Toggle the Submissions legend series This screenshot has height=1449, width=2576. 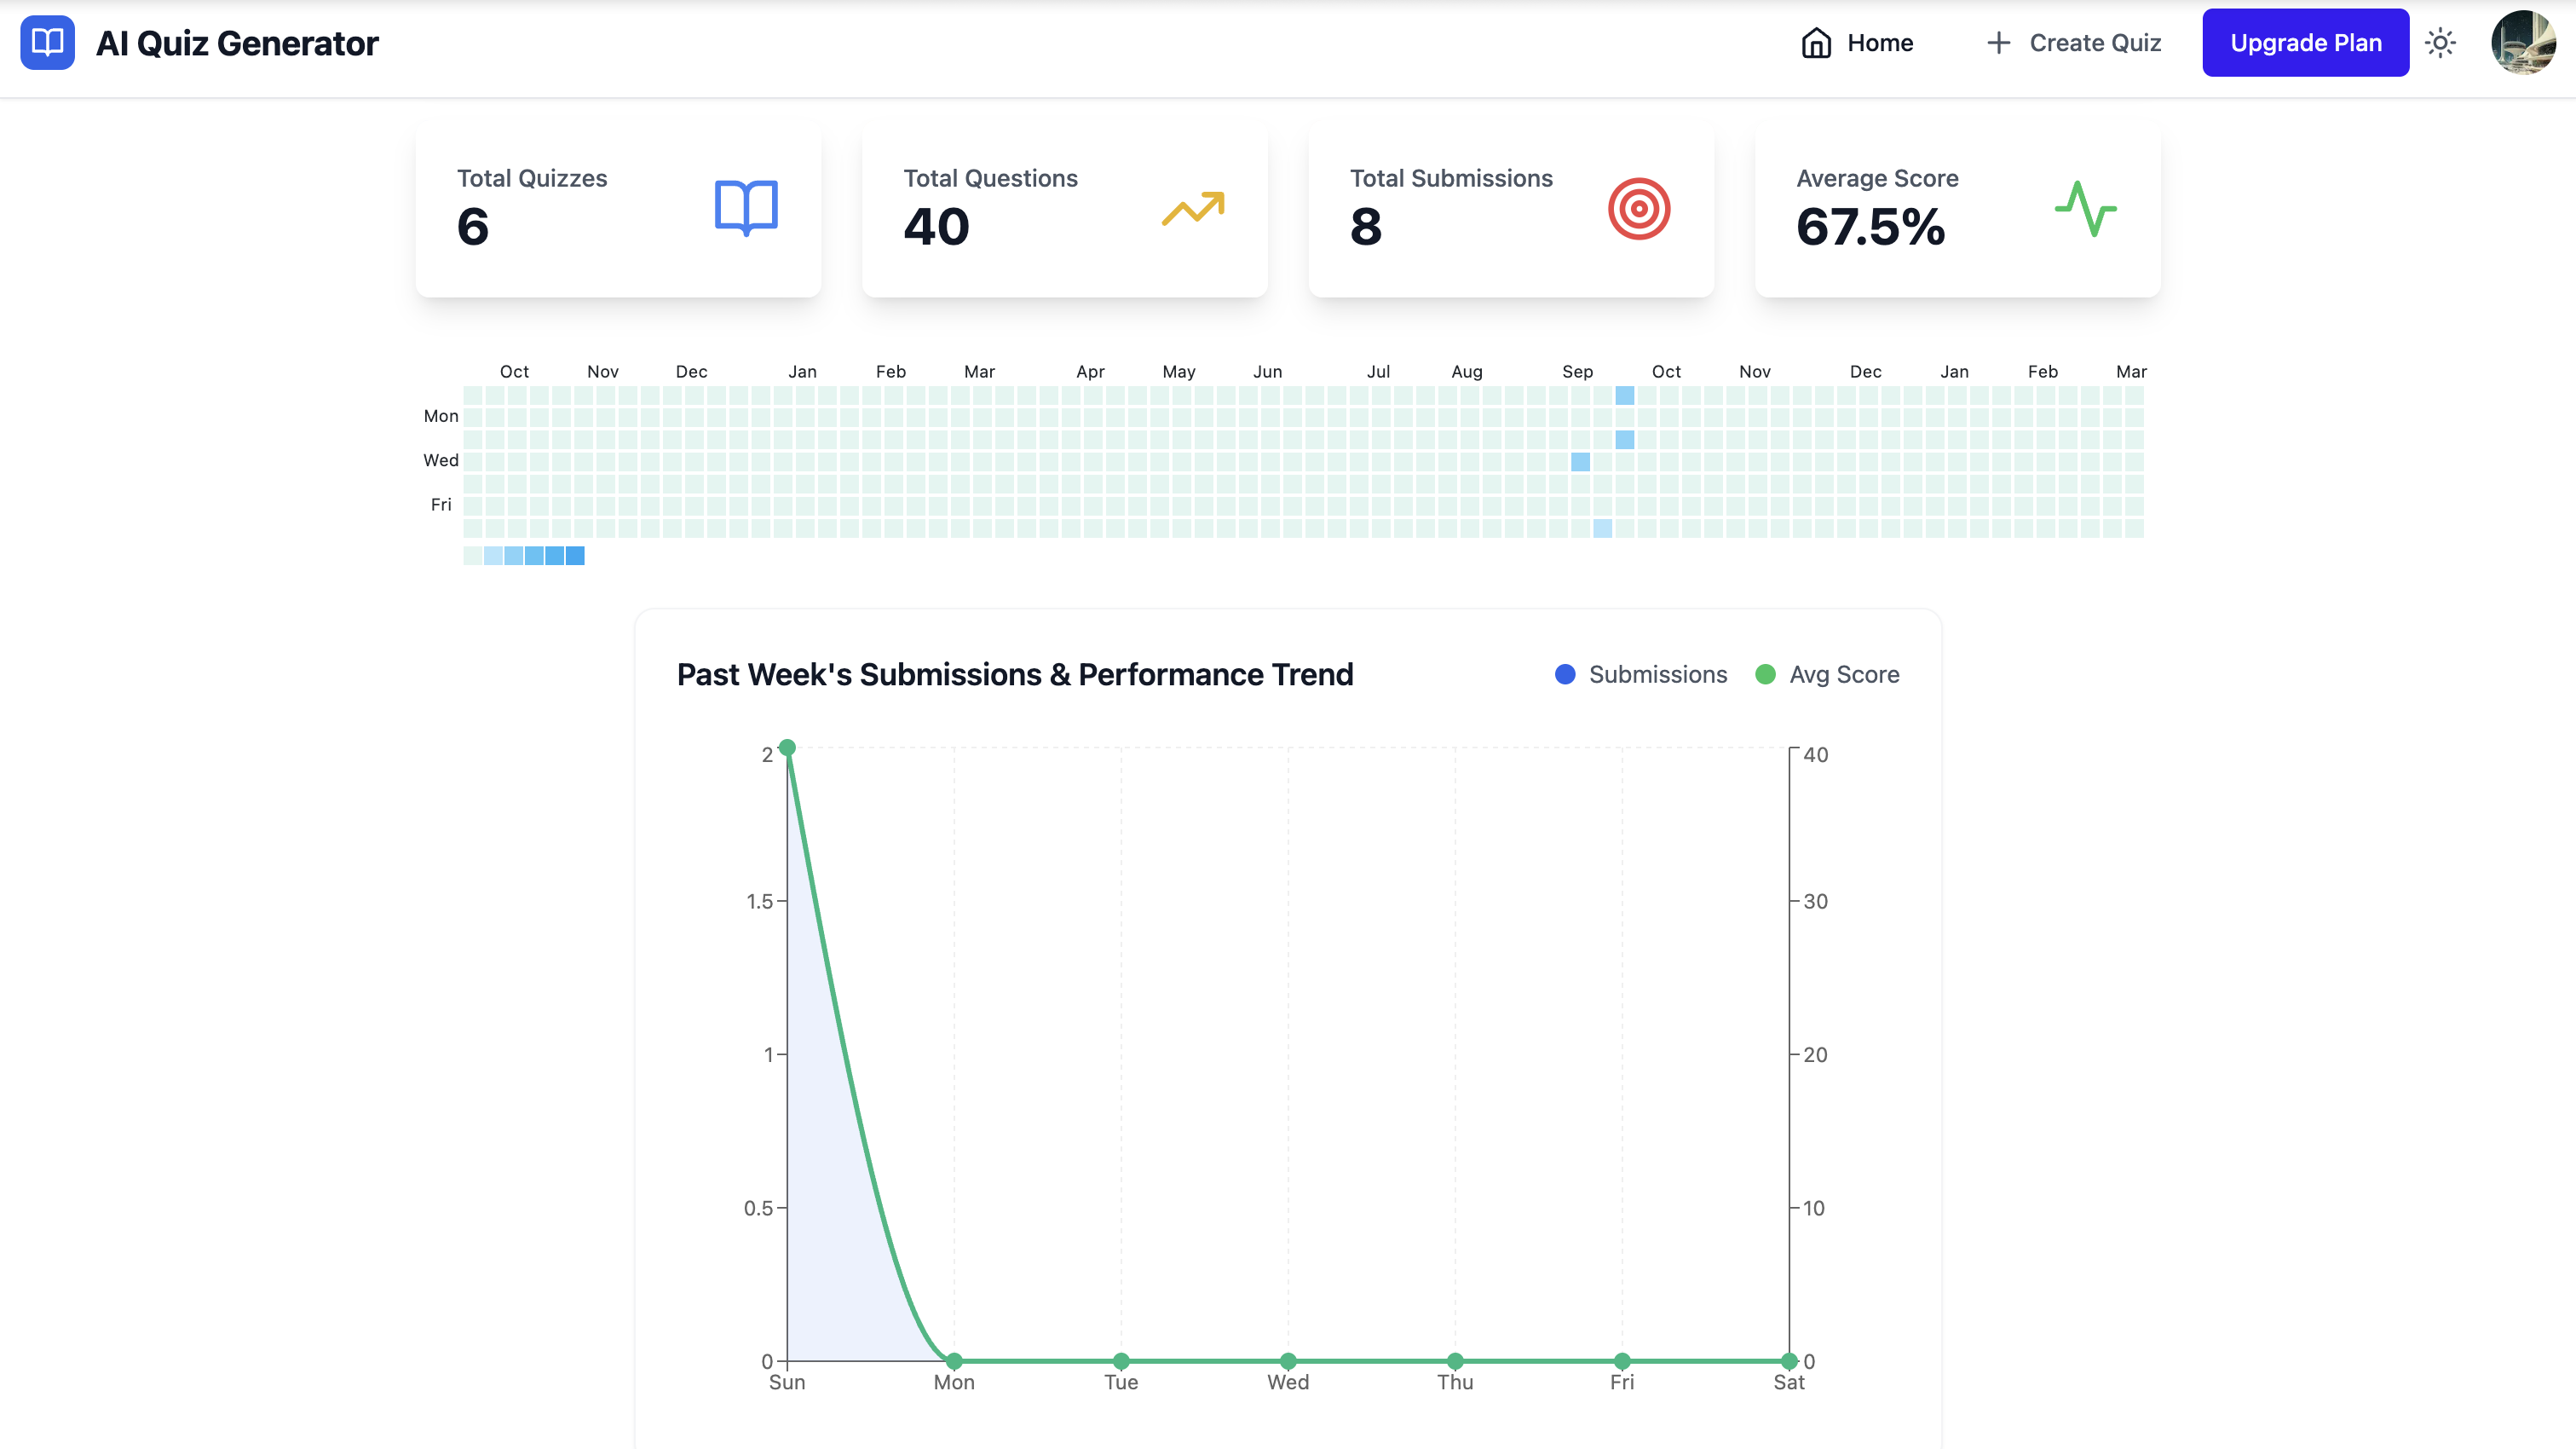tap(1641, 674)
